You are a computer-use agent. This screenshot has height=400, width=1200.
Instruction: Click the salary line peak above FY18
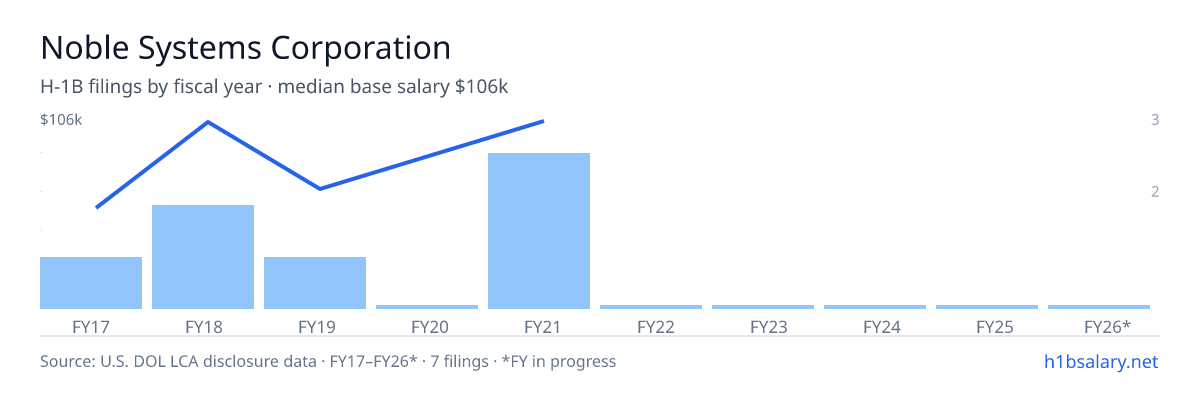pyautogui.click(x=207, y=122)
